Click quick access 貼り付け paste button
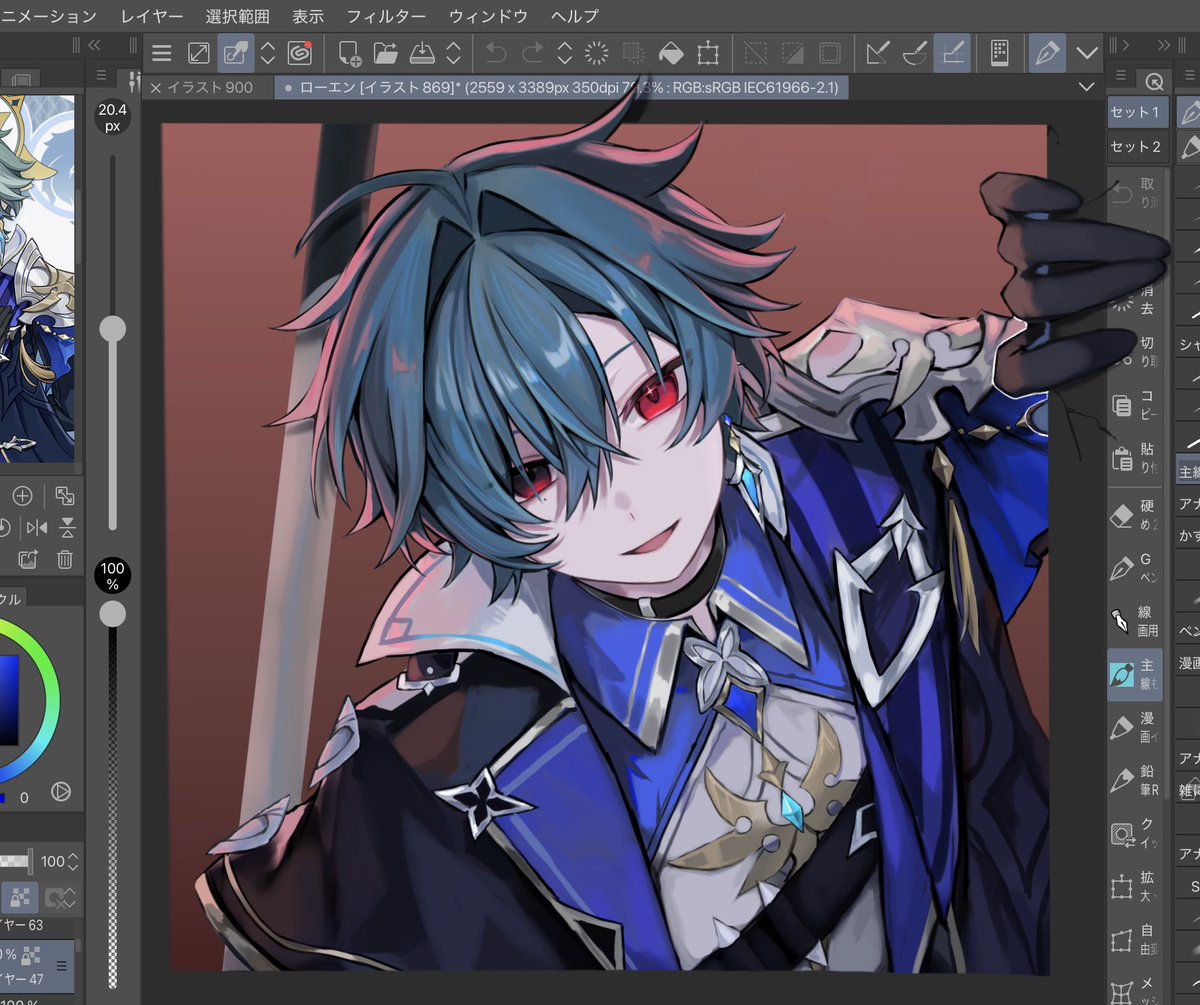Screen dimensions: 1200x1005 (1135, 459)
